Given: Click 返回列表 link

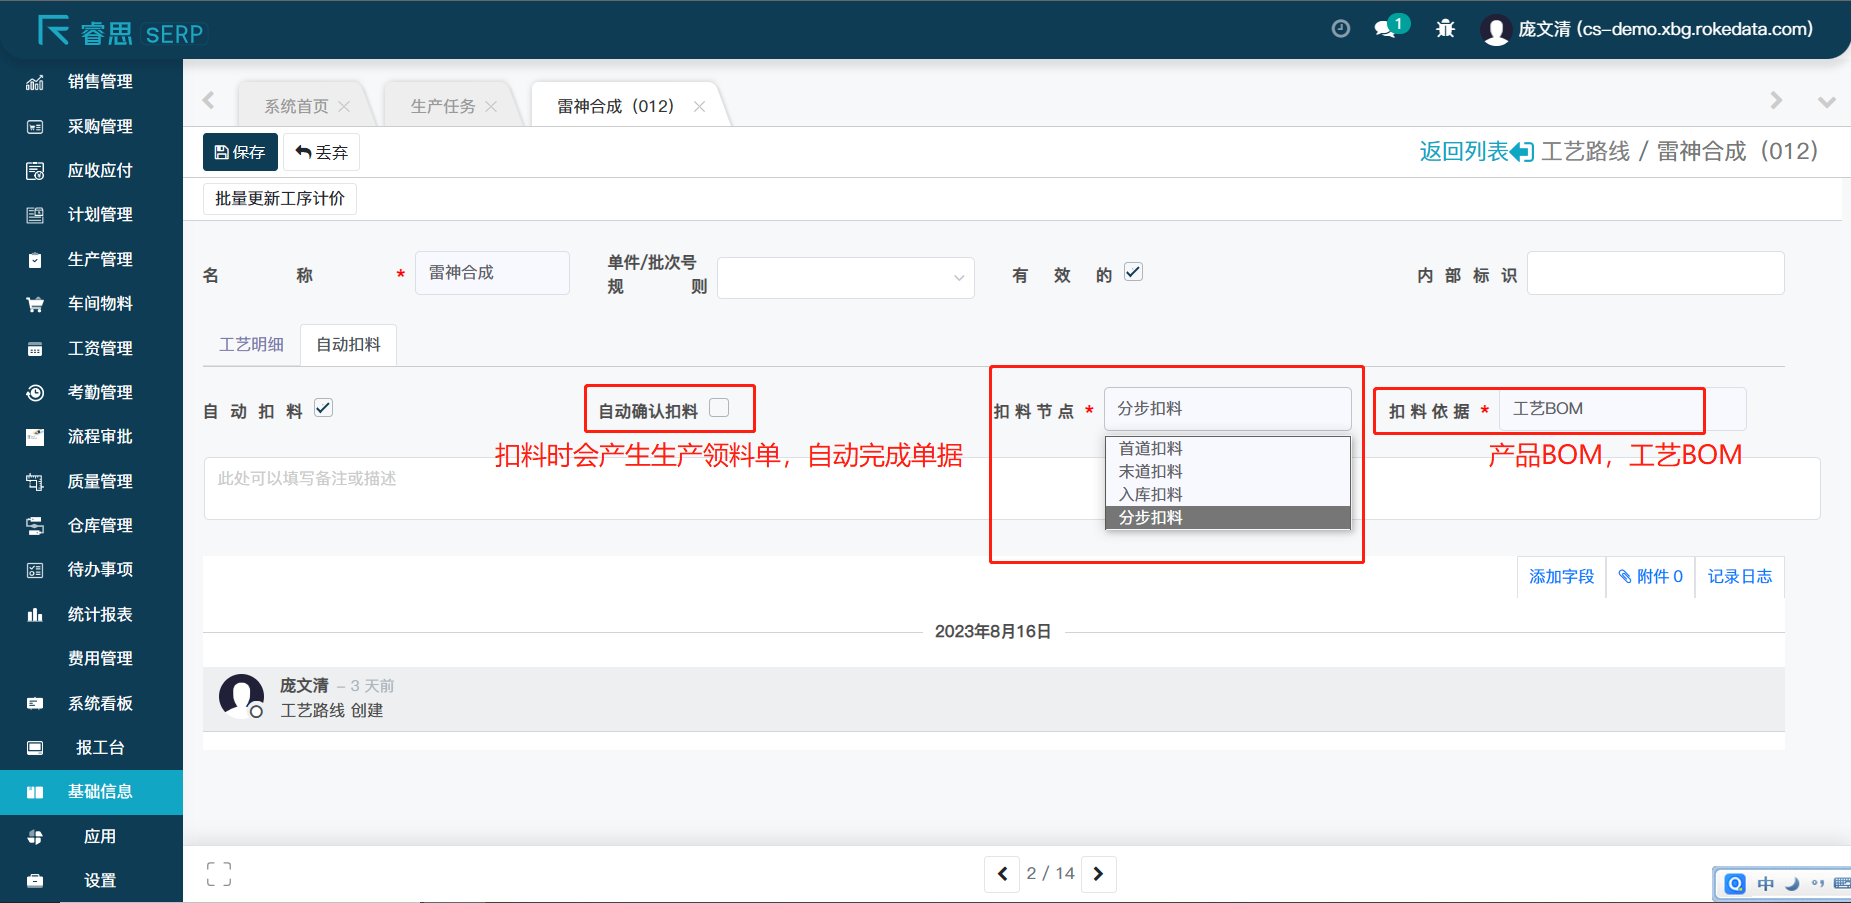Looking at the screenshot, I should (x=1474, y=152).
